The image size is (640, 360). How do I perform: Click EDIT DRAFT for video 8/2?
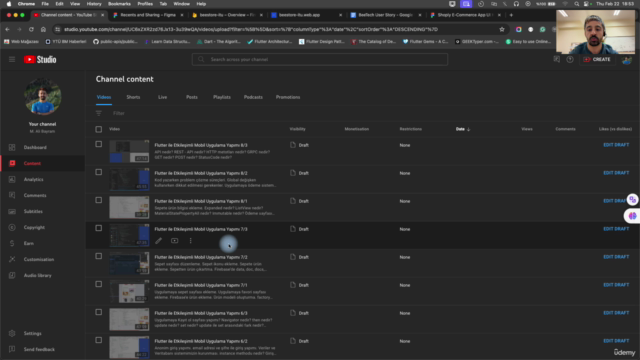[616, 173]
